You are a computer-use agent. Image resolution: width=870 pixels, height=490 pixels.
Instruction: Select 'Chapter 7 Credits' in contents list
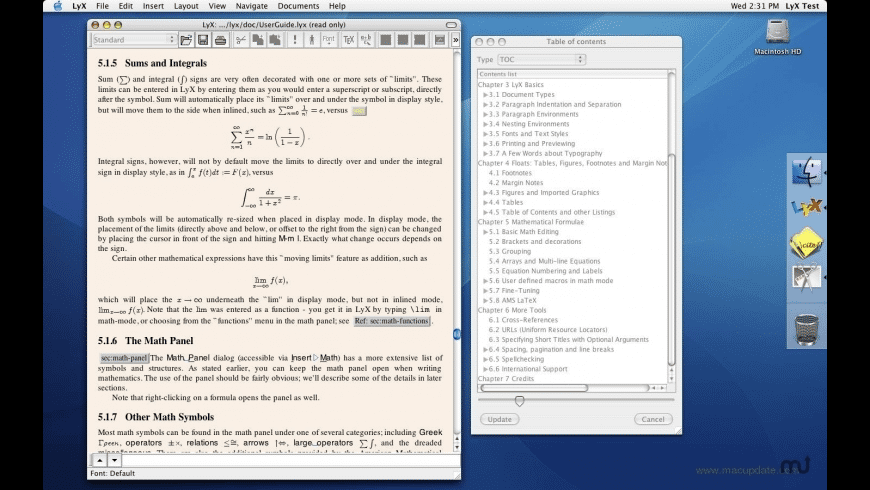coord(505,379)
